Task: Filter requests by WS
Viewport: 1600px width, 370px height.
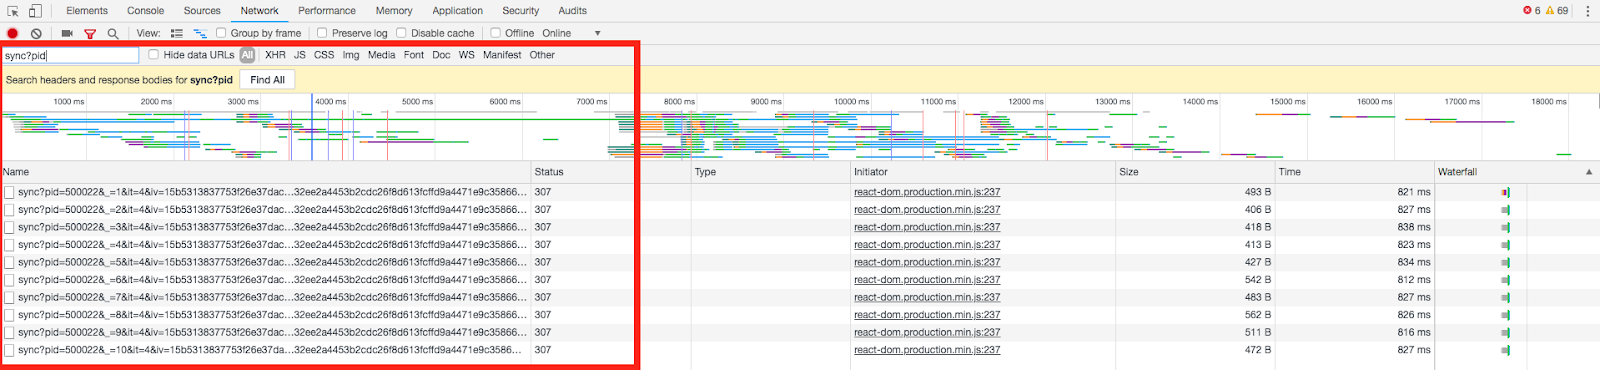Action: pos(467,55)
